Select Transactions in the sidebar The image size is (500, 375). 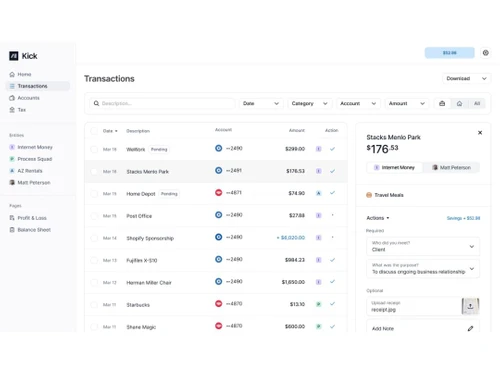(x=38, y=86)
